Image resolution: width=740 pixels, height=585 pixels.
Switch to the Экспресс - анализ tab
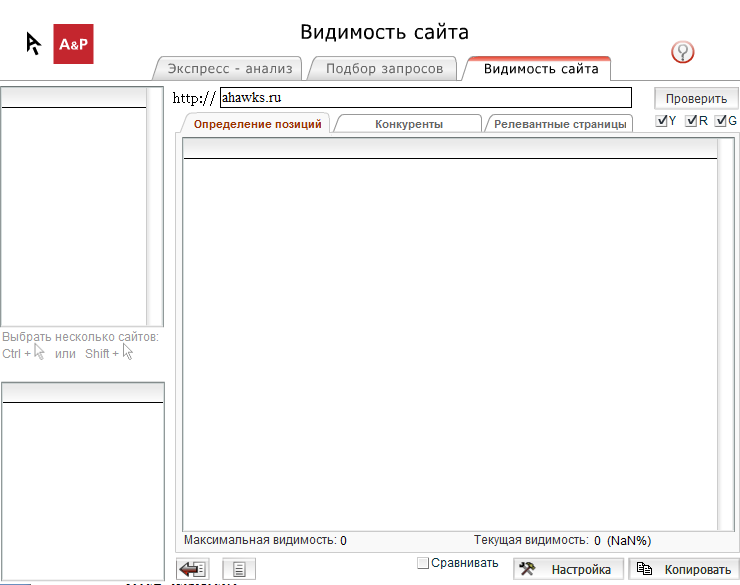pos(229,69)
